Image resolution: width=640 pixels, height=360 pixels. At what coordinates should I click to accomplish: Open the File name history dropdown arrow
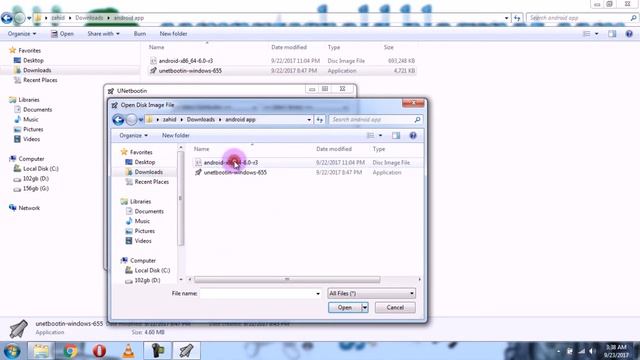[318, 293]
